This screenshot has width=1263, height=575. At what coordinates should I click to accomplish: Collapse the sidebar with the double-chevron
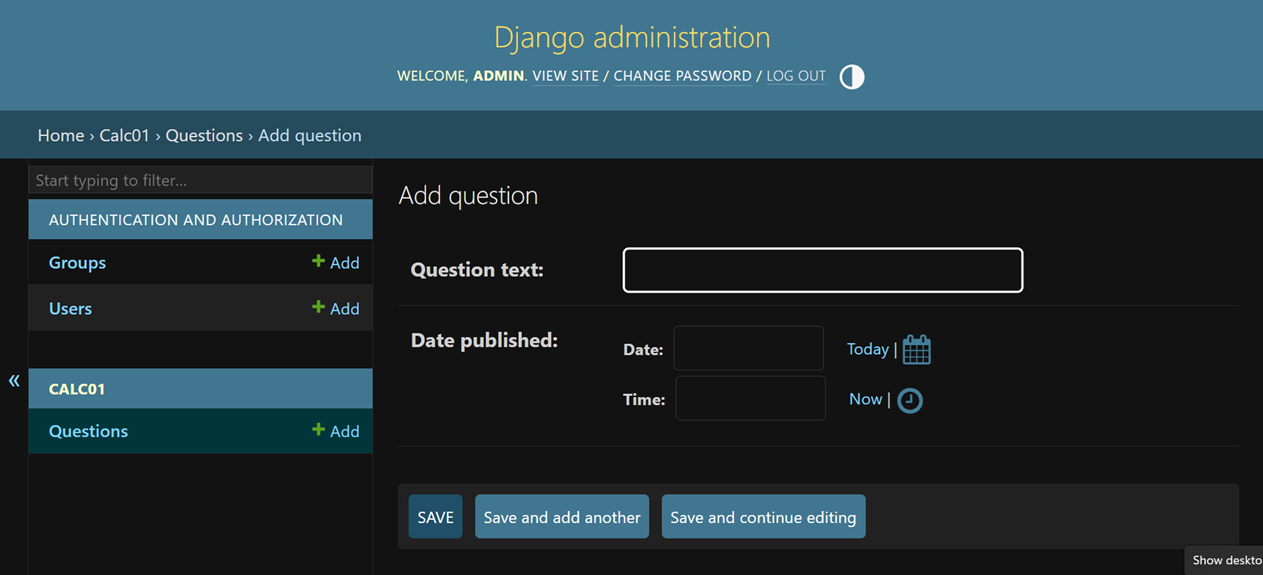(14, 380)
